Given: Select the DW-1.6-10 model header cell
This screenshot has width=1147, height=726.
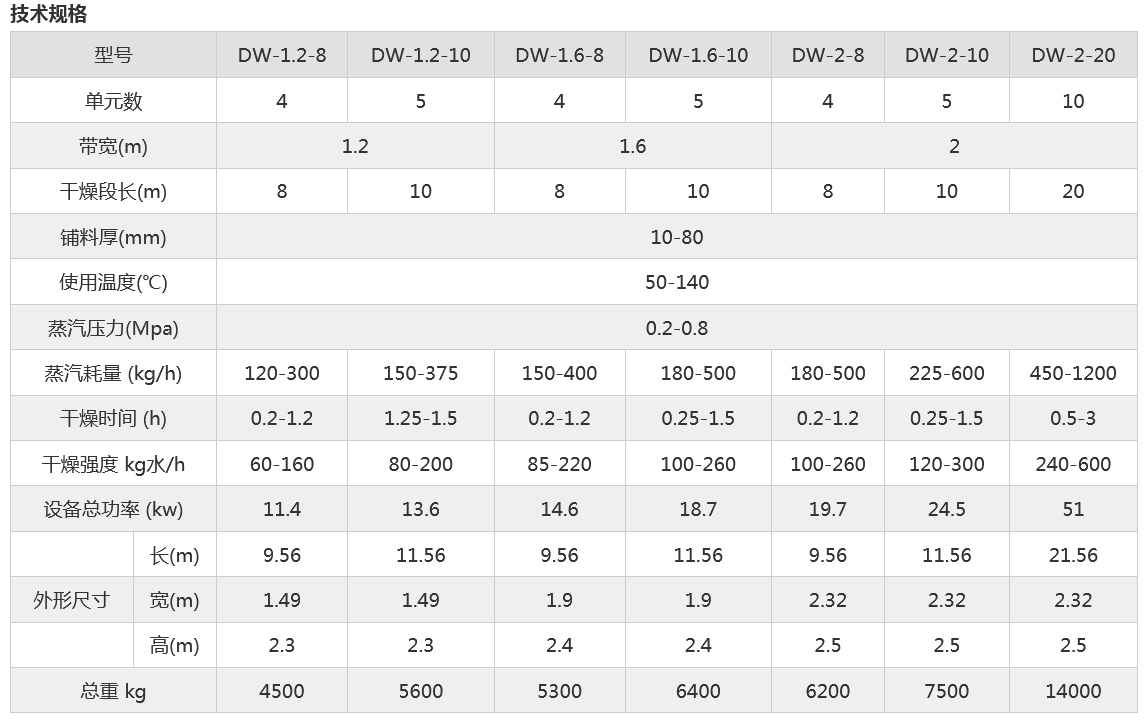Looking at the screenshot, I should pos(698,55).
